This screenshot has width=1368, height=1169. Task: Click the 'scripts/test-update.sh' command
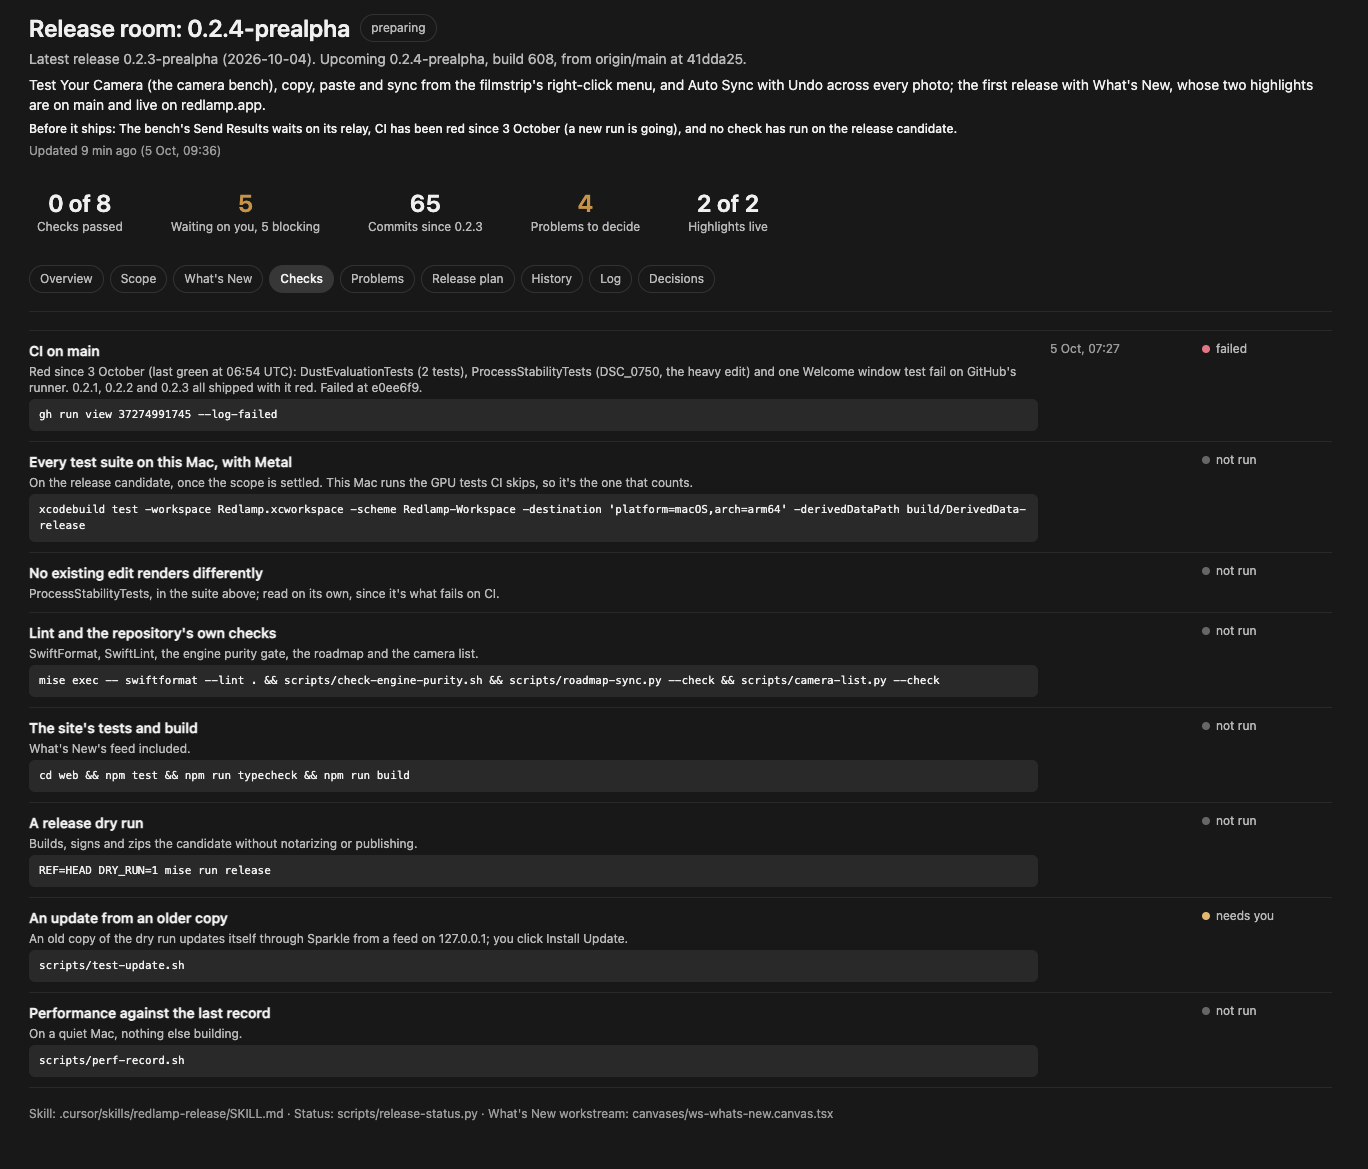point(533,966)
